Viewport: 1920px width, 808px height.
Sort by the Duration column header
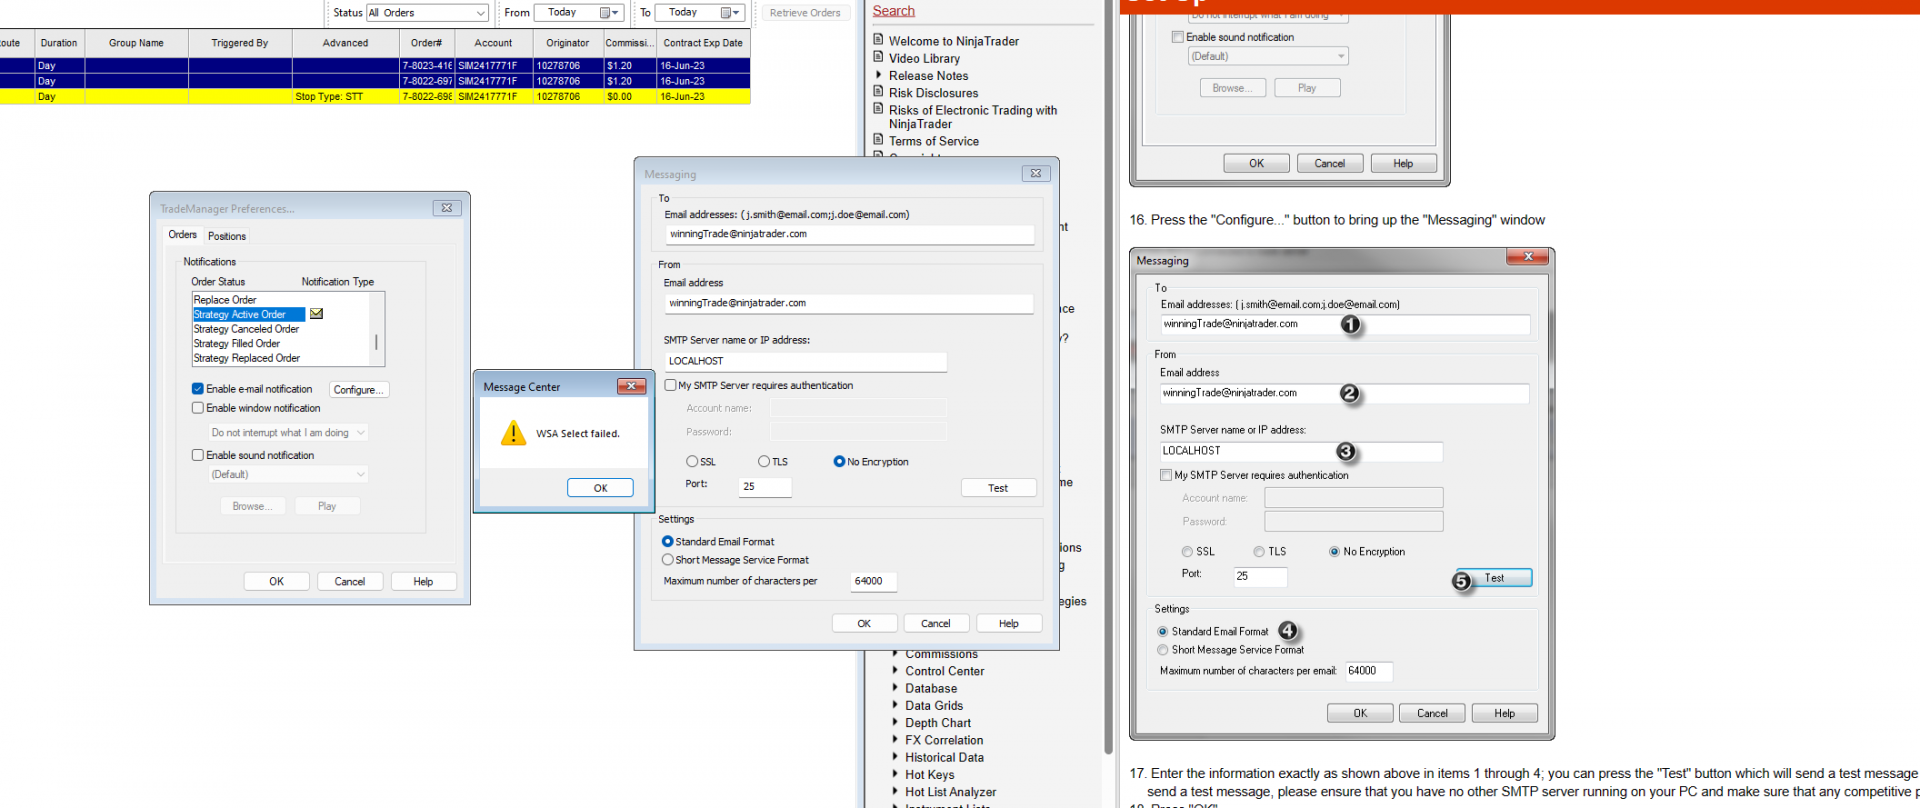(59, 43)
